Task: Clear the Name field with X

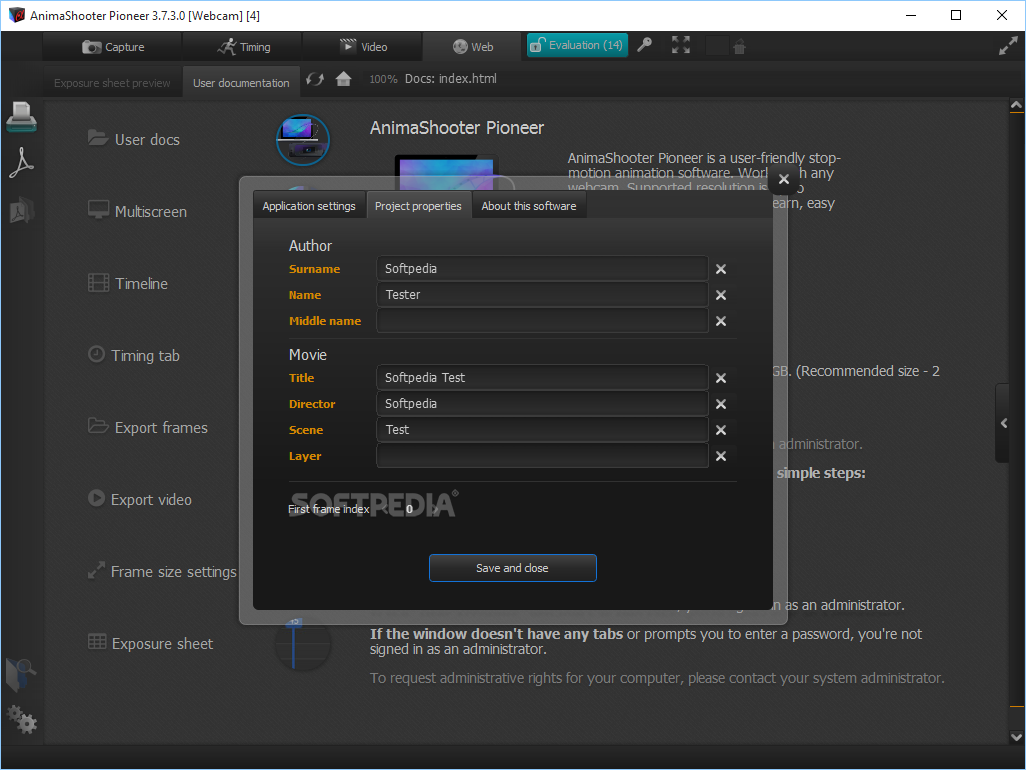Action: 720,295
